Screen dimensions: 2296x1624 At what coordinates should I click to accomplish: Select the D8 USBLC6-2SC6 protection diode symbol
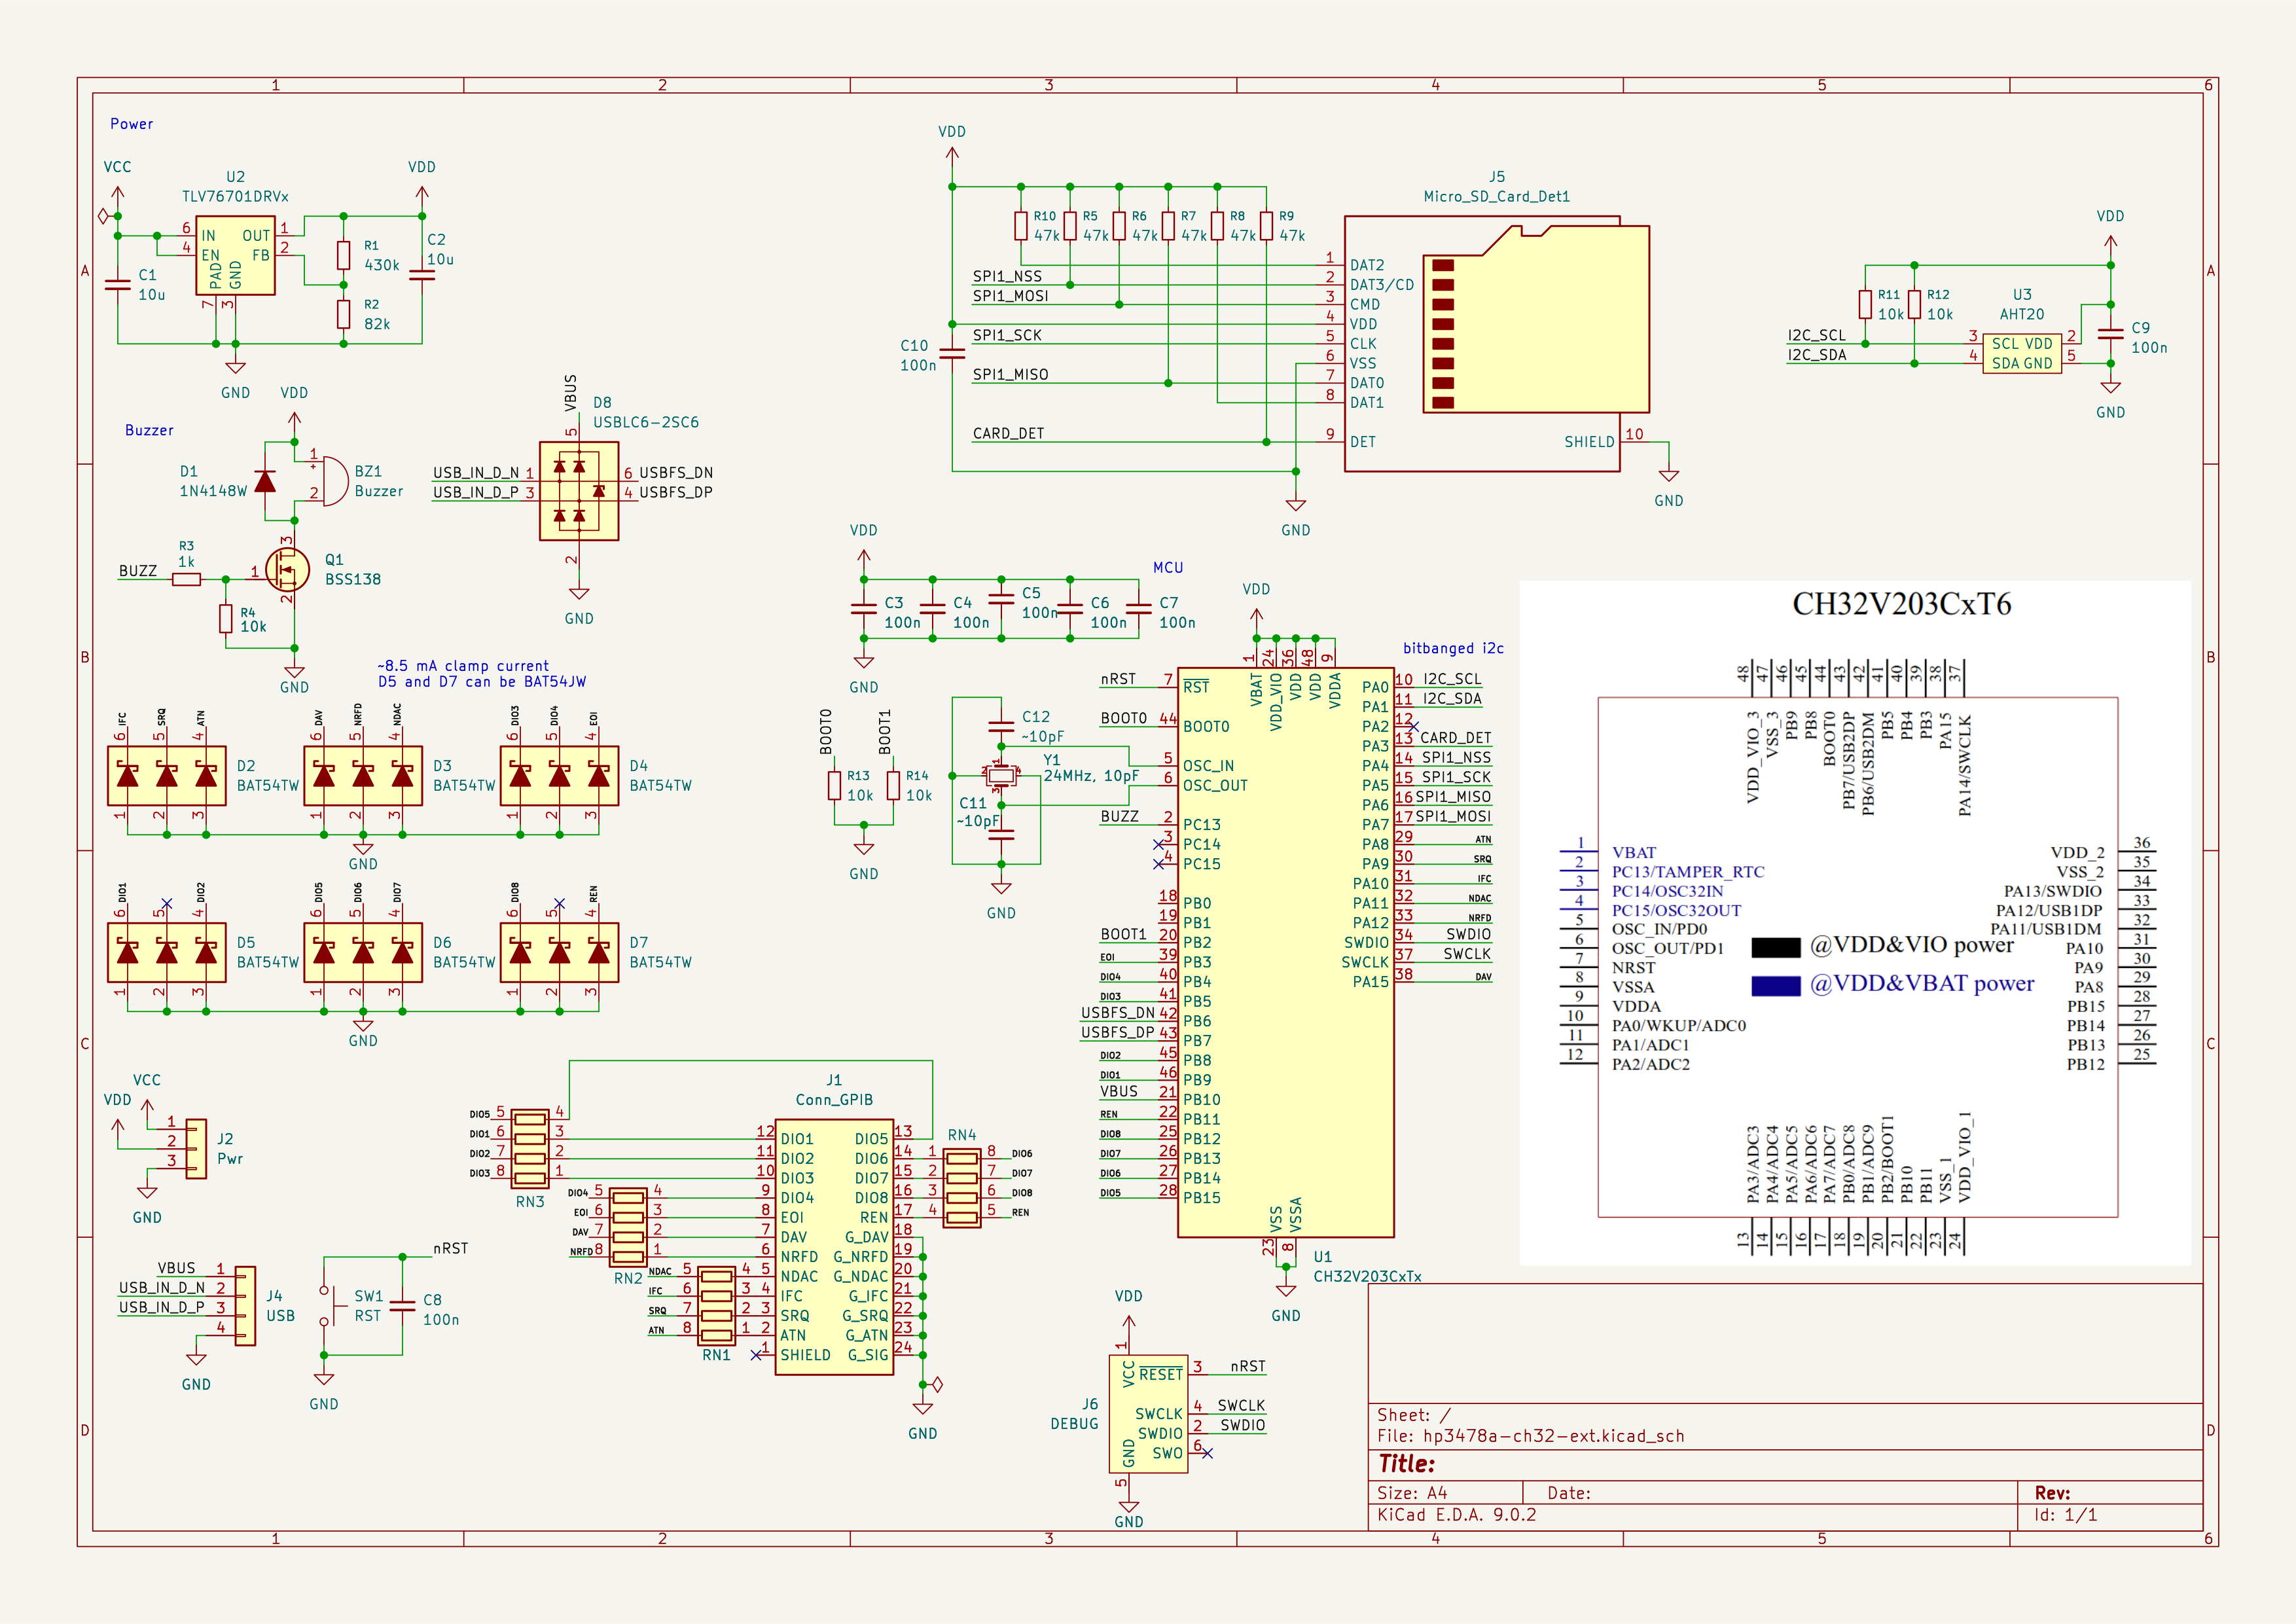(x=579, y=491)
